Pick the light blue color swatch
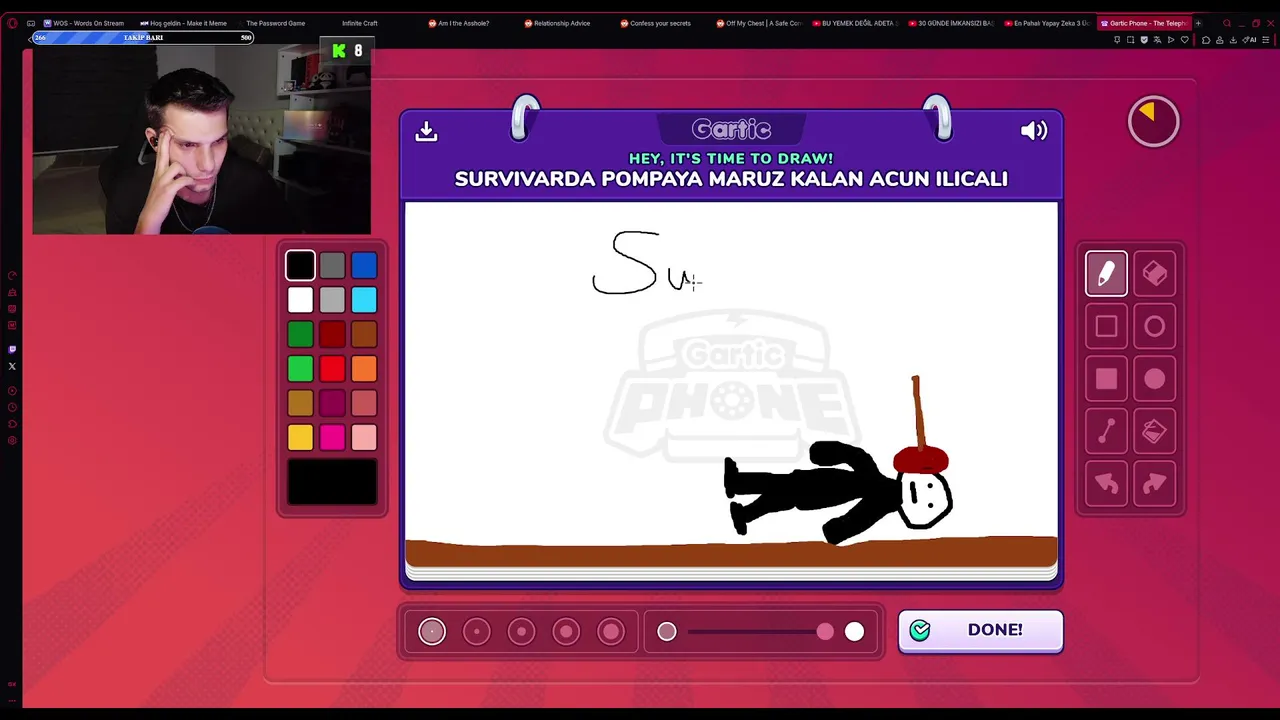The height and width of the screenshot is (720, 1280). click(364, 300)
